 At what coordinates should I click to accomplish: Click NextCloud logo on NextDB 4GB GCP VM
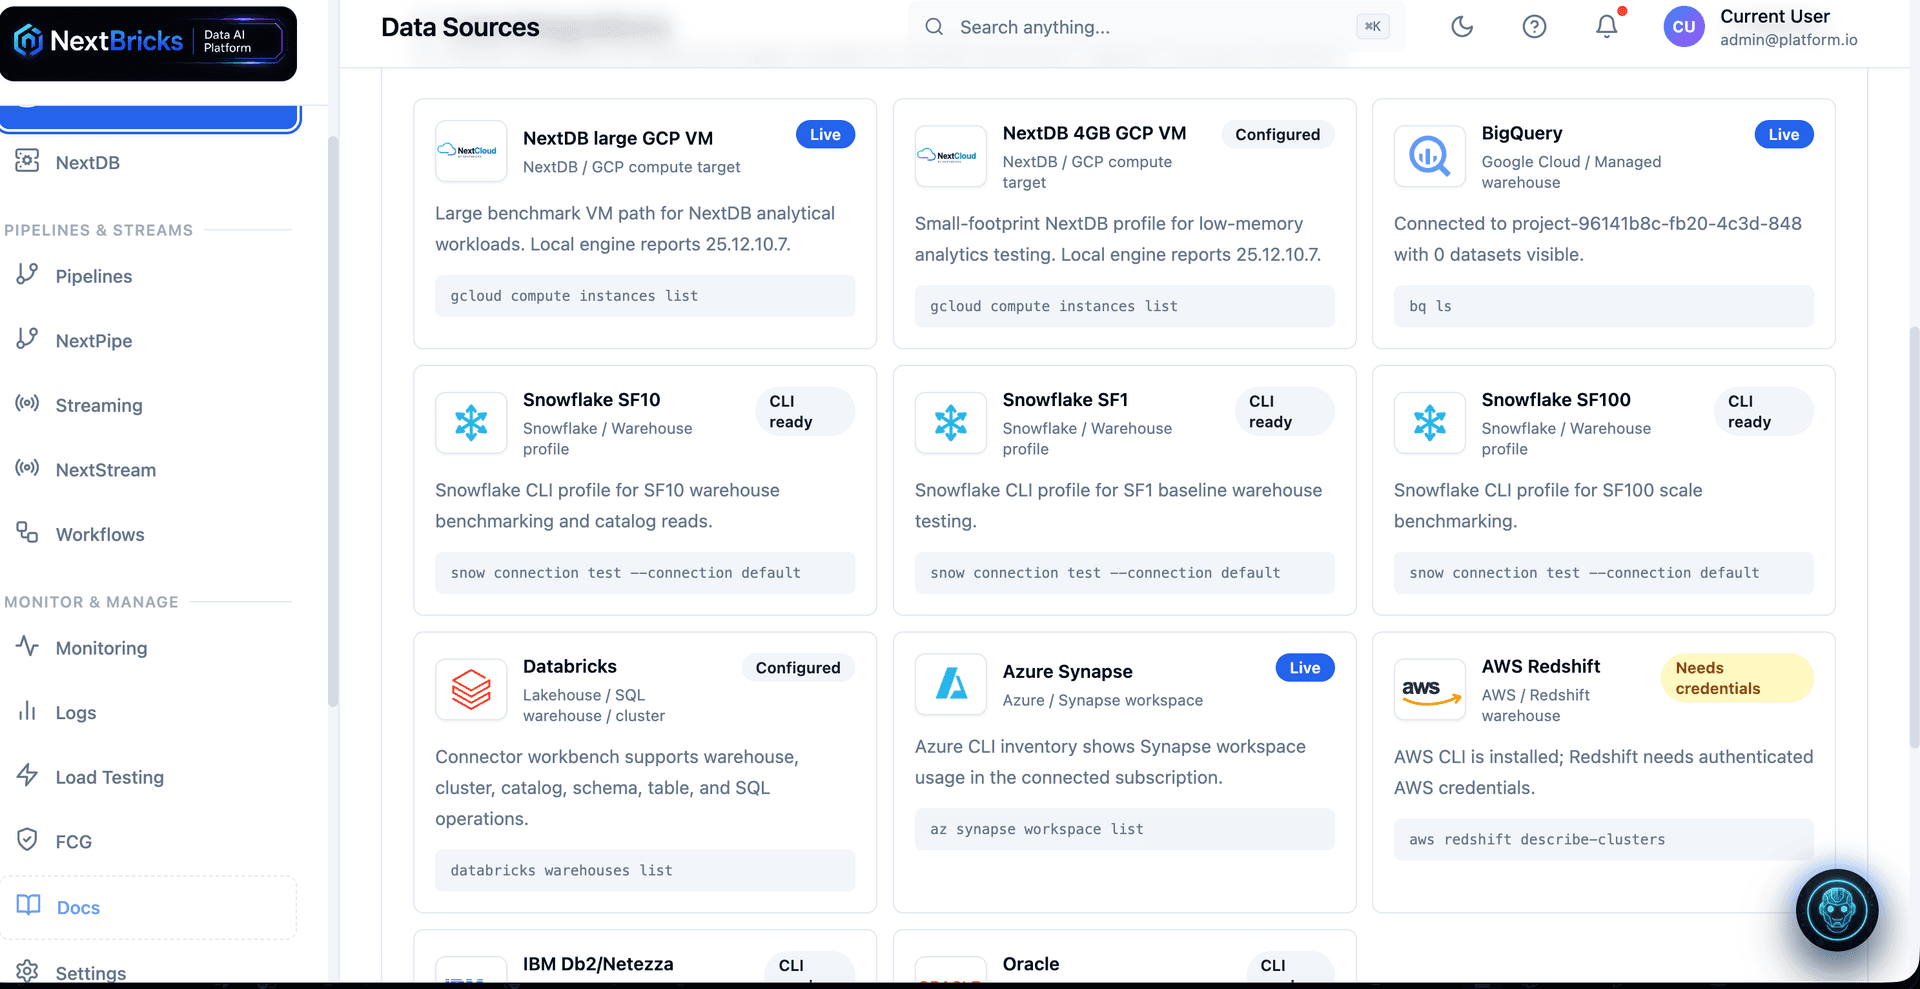[951, 156]
